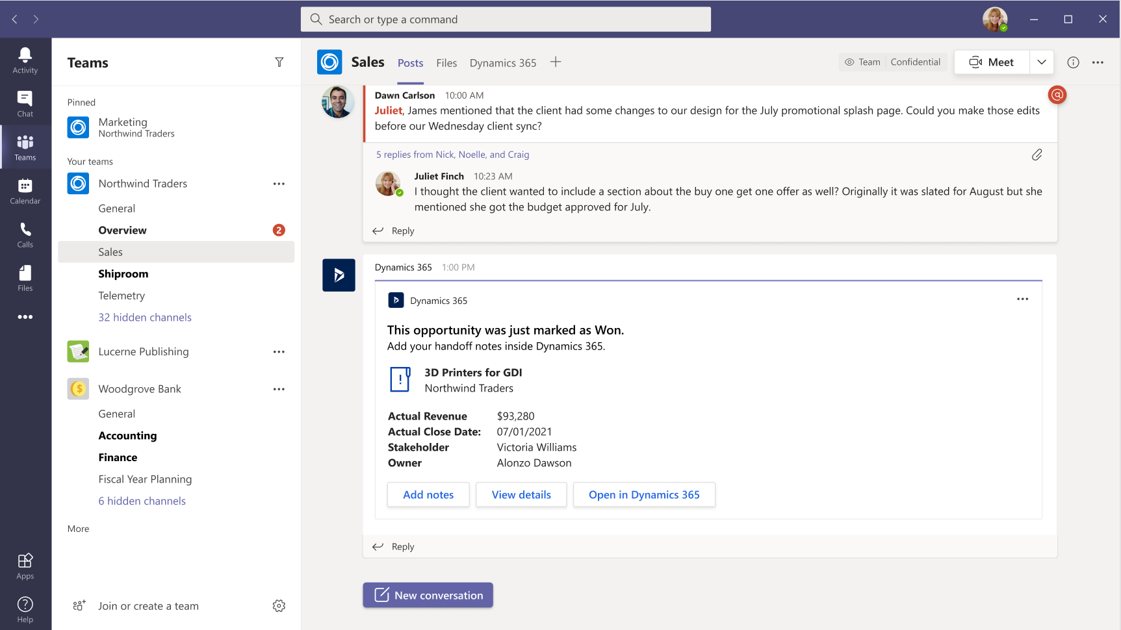Expand the Meet options dropdown arrow
The width and height of the screenshot is (1121, 630).
tap(1042, 62)
